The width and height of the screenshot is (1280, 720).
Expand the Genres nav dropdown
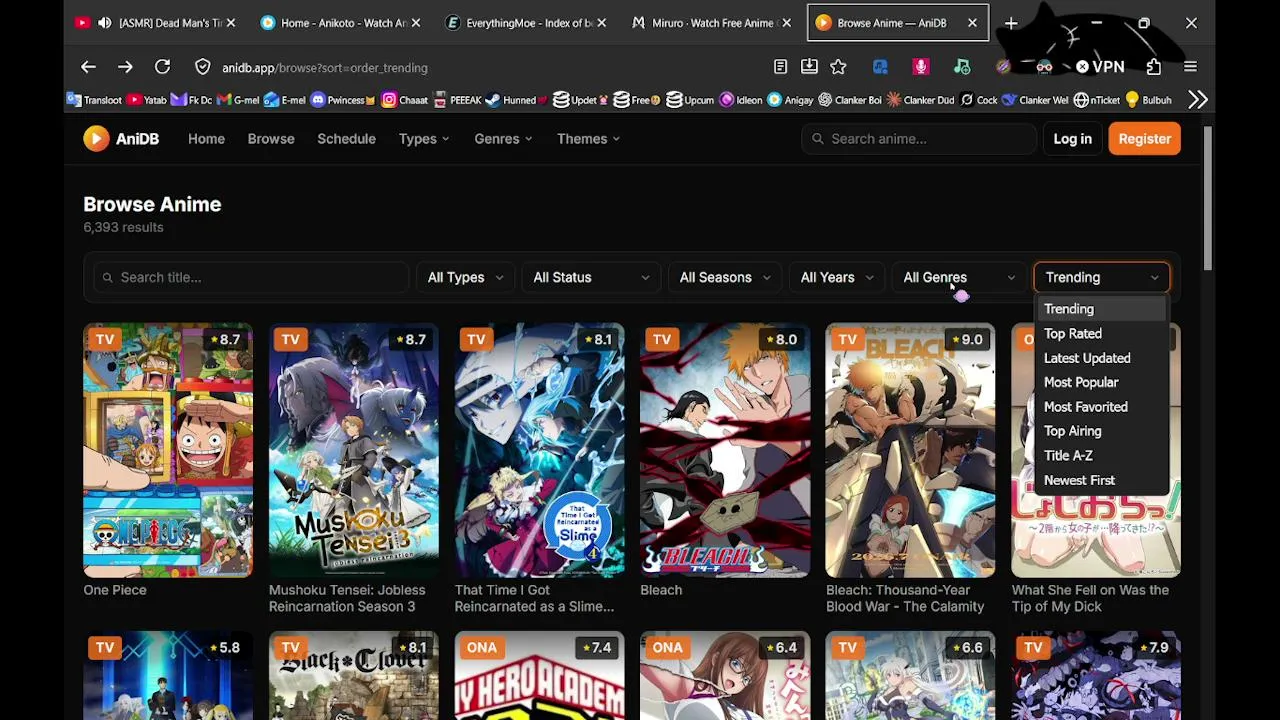coord(503,139)
